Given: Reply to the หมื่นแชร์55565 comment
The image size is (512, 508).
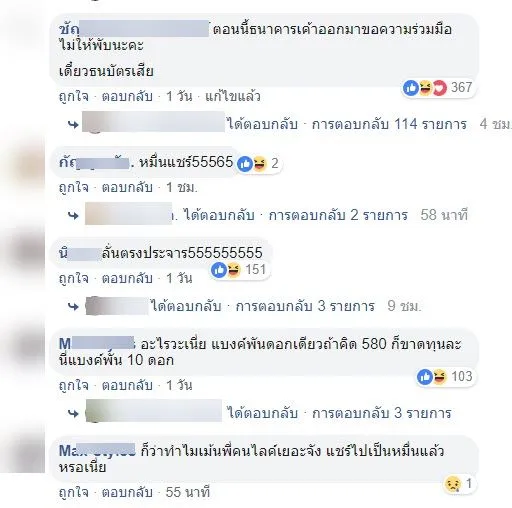Looking at the screenshot, I should (x=127, y=188).
